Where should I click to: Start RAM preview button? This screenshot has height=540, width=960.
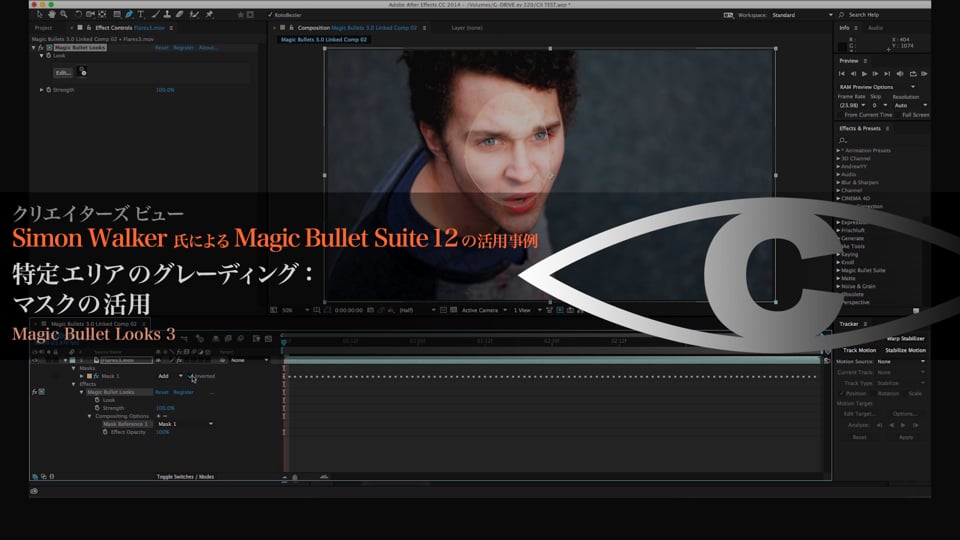point(924,73)
